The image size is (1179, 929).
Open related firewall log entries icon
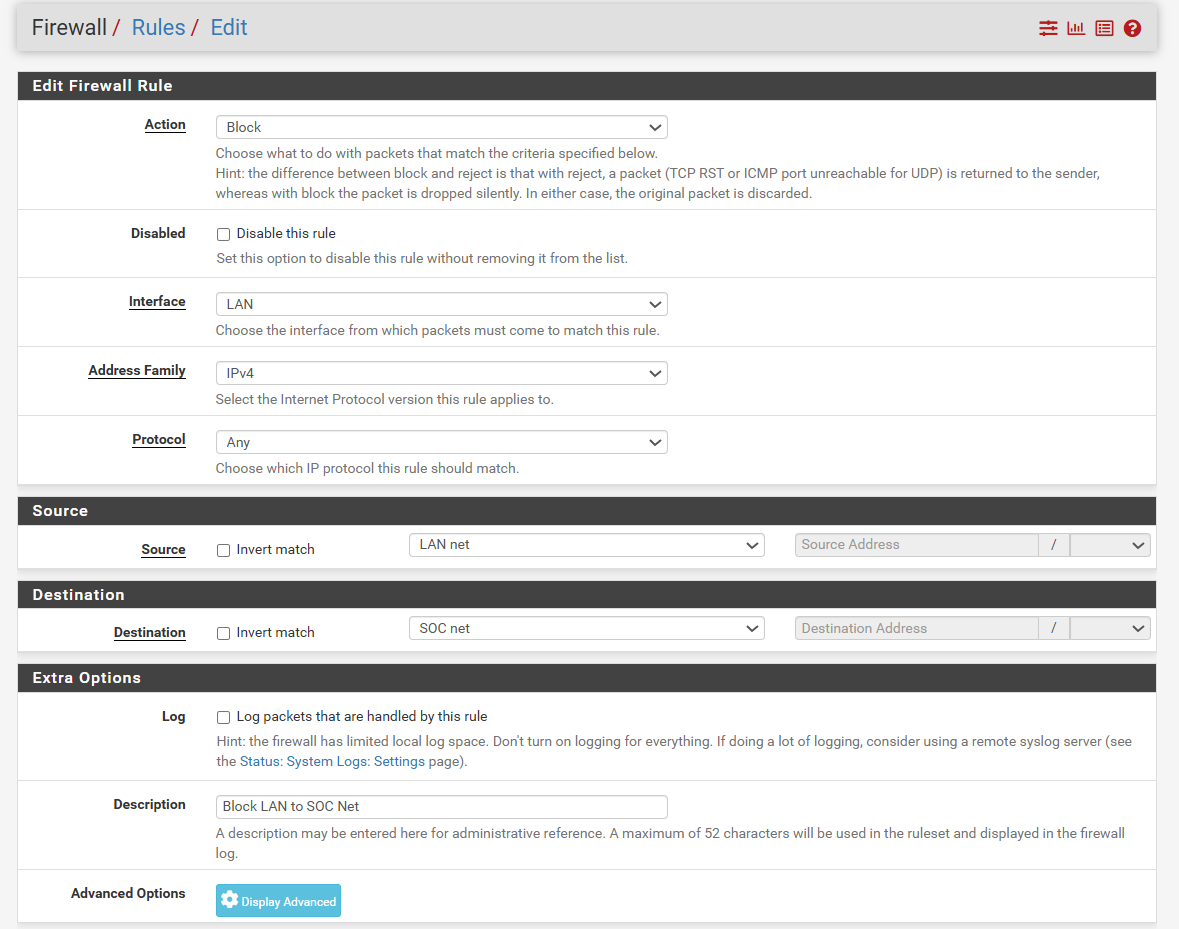coord(1104,28)
